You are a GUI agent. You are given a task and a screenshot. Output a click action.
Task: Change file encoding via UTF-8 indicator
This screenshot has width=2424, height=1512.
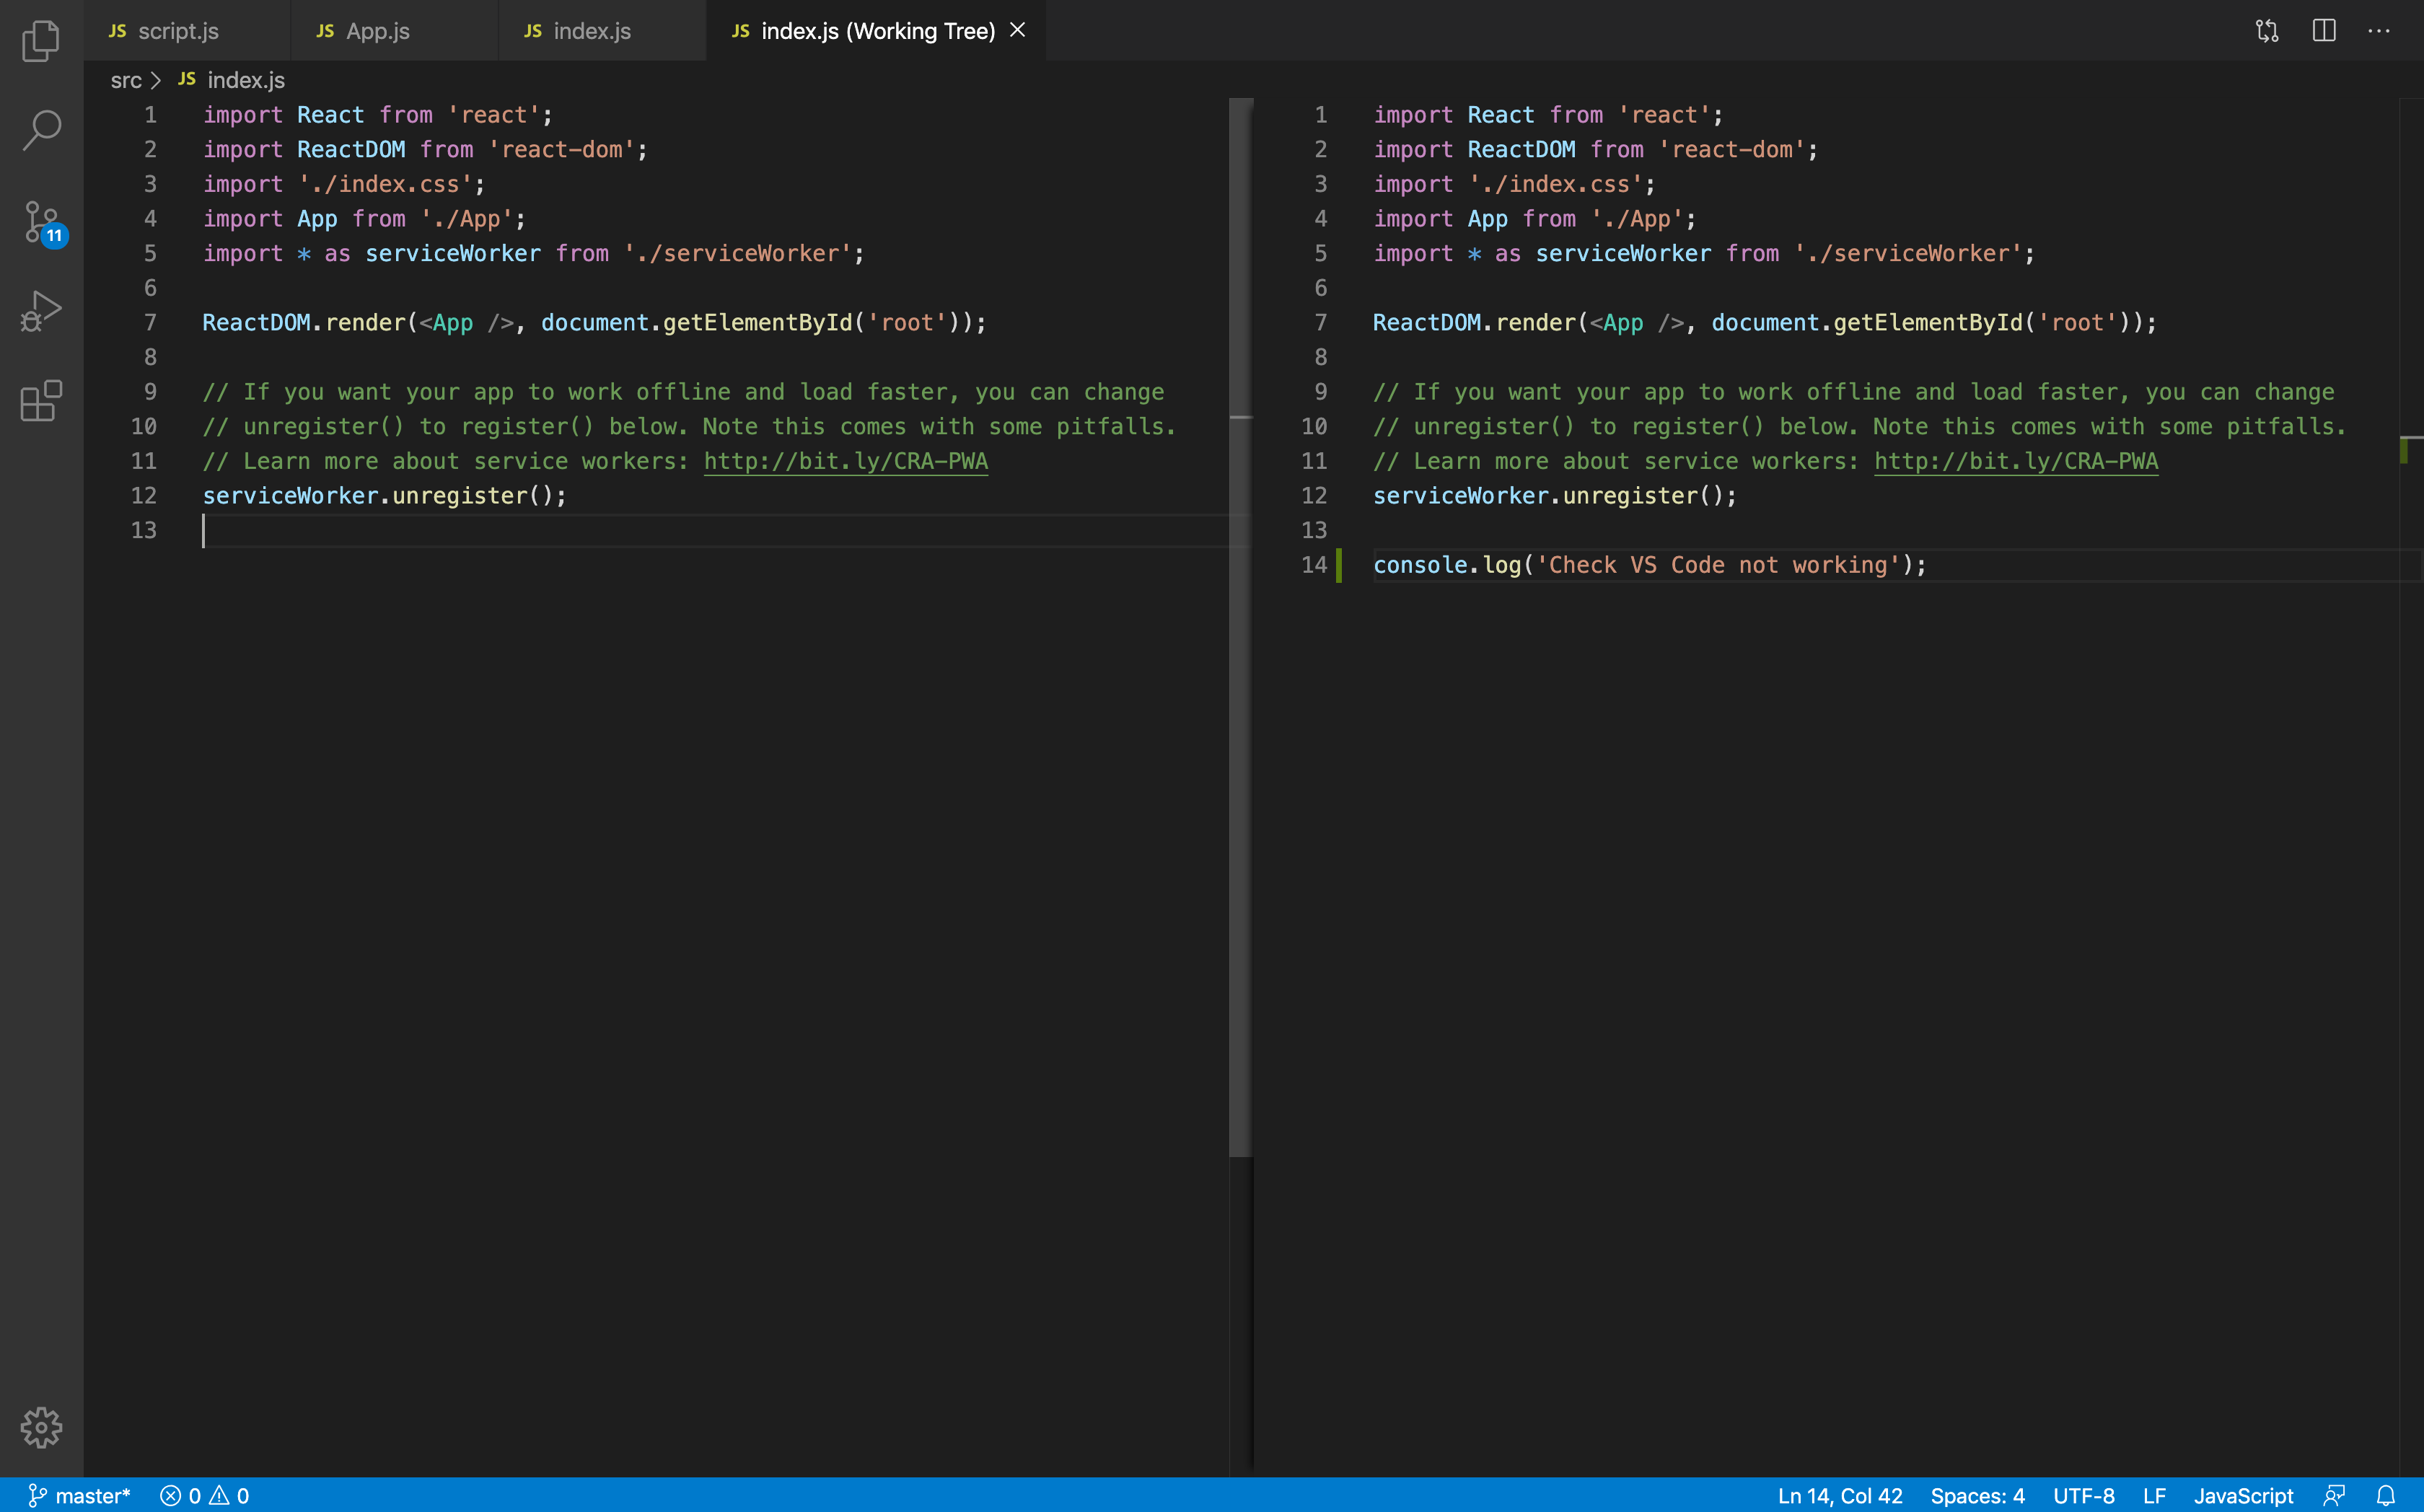coord(2083,1494)
